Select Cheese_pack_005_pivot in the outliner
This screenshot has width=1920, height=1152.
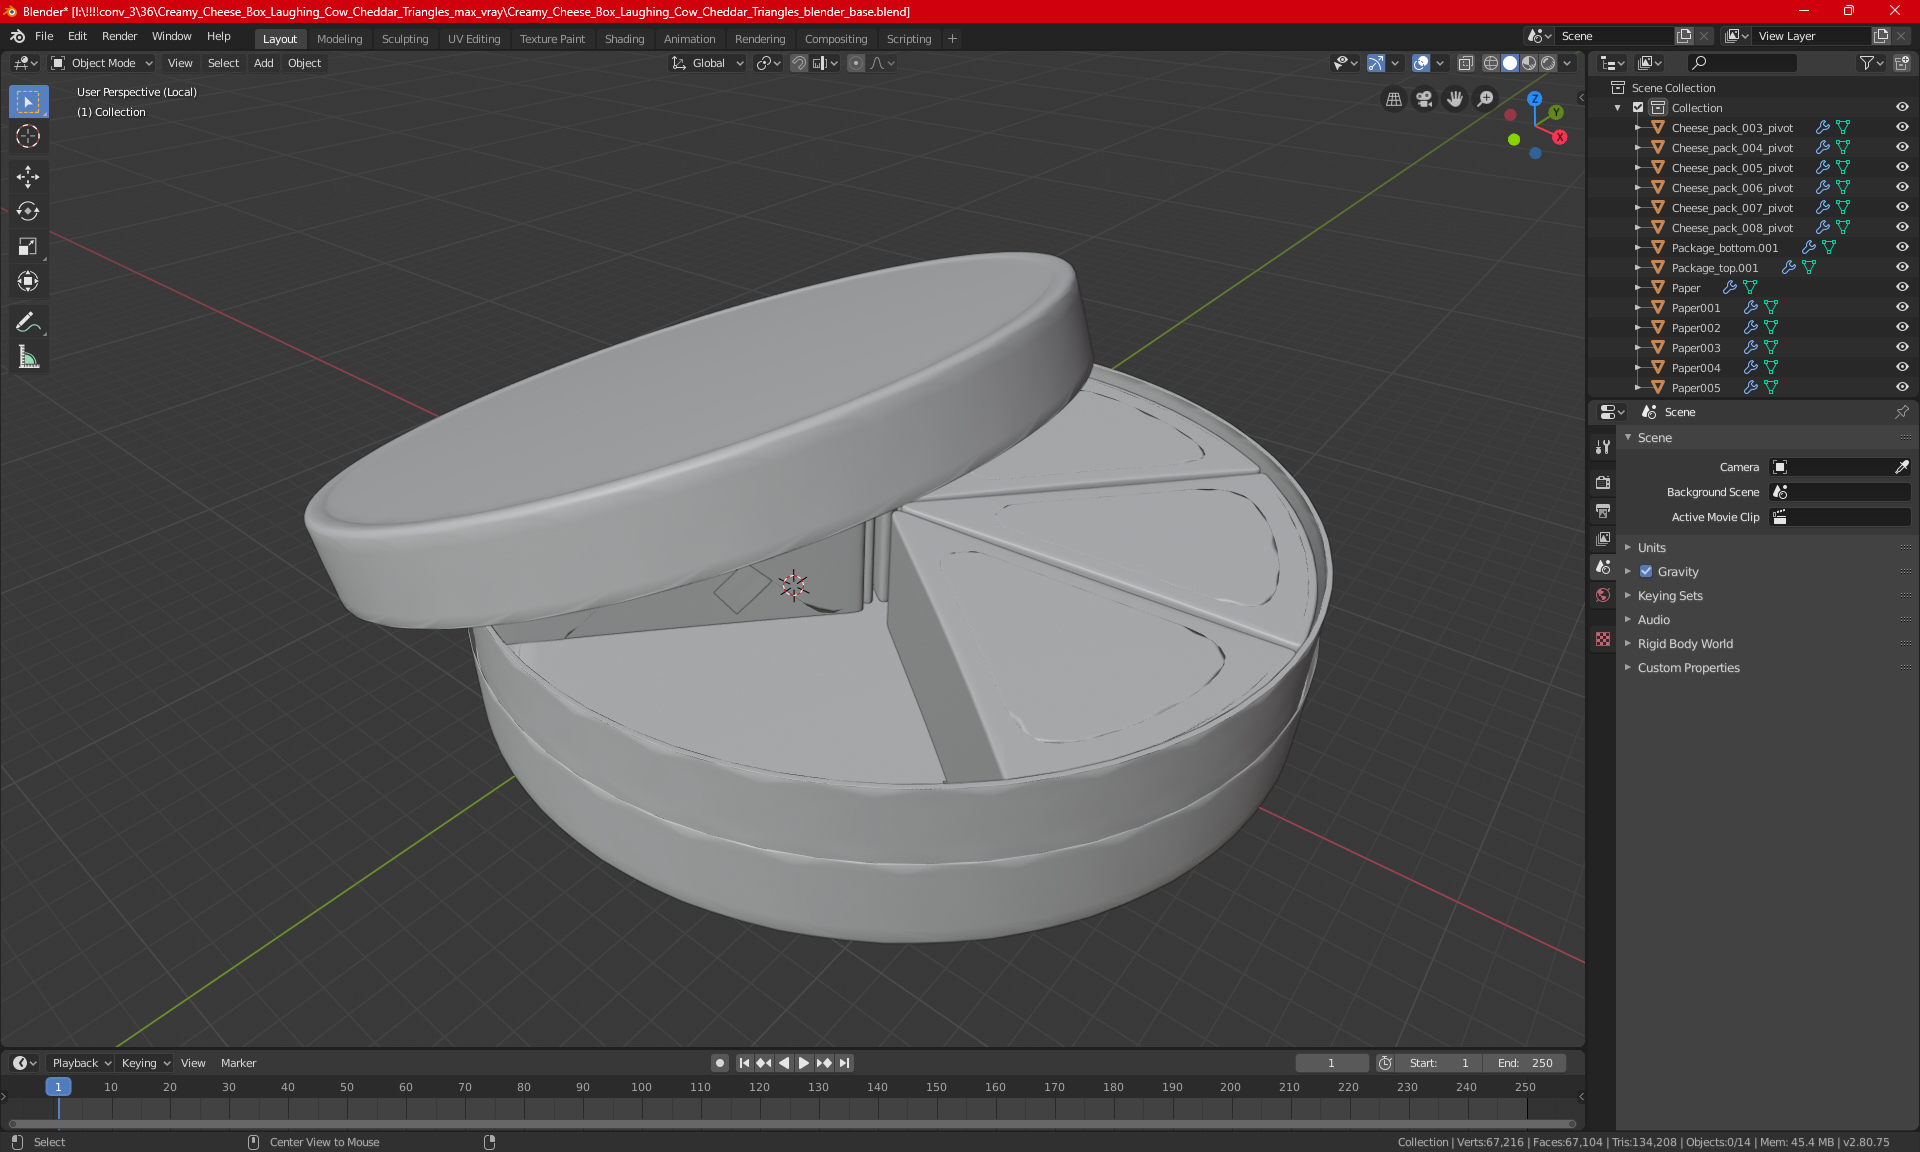(1732, 168)
